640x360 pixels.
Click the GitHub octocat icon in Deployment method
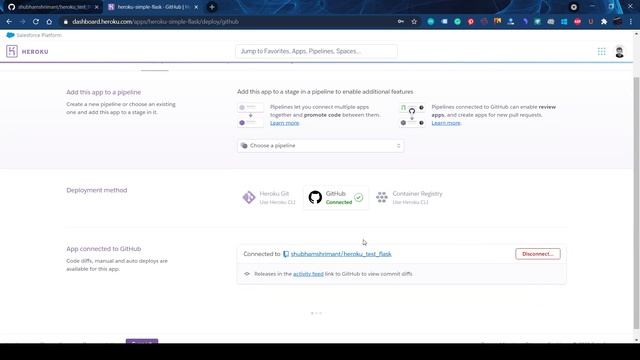(315, 198)
